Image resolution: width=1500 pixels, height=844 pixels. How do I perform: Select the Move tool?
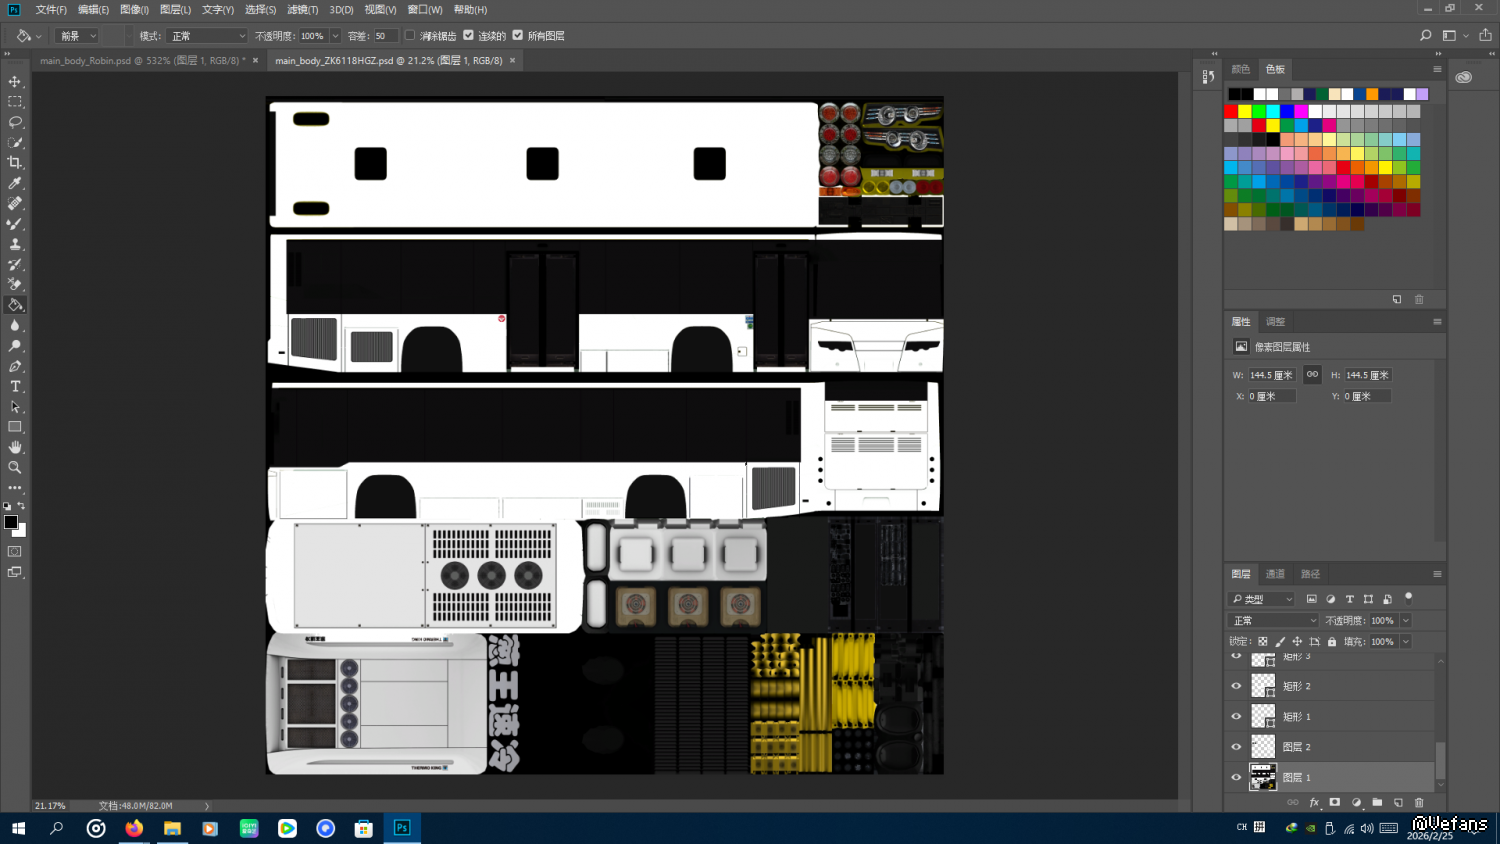point(15,81)
